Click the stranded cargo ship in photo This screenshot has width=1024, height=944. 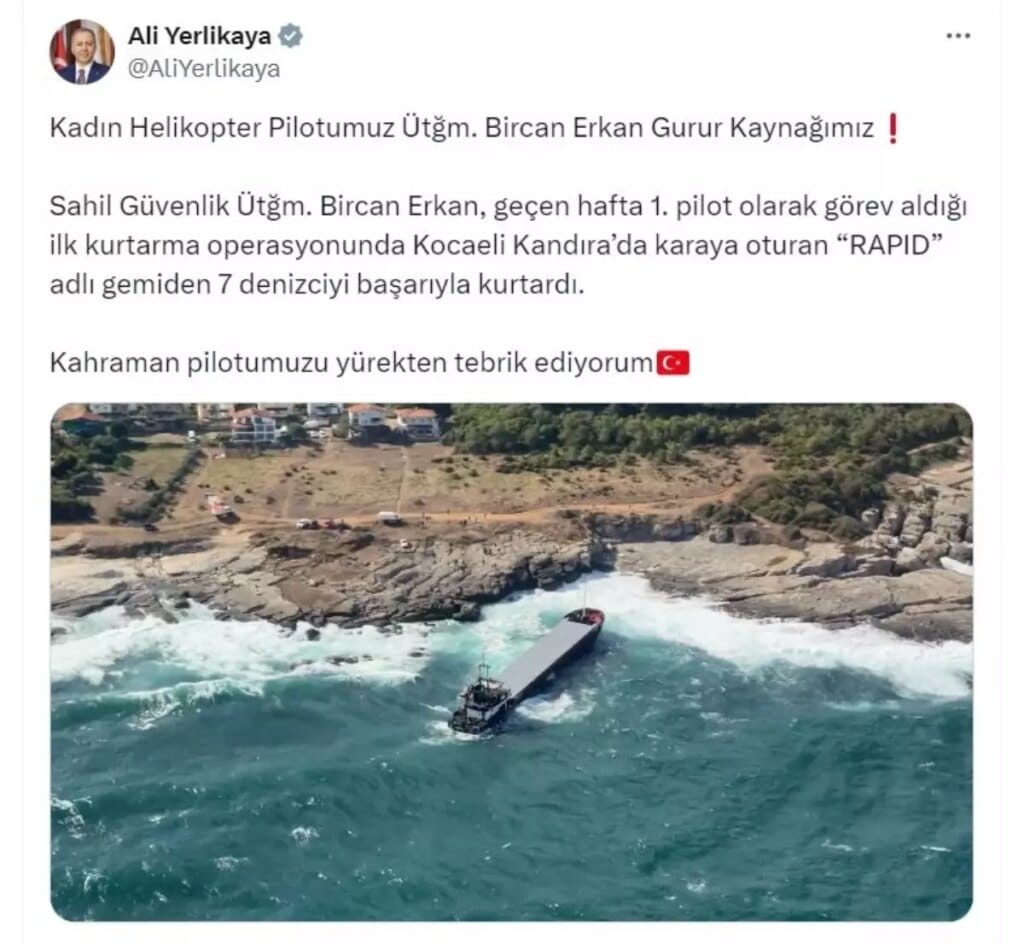tap(526, 670)
